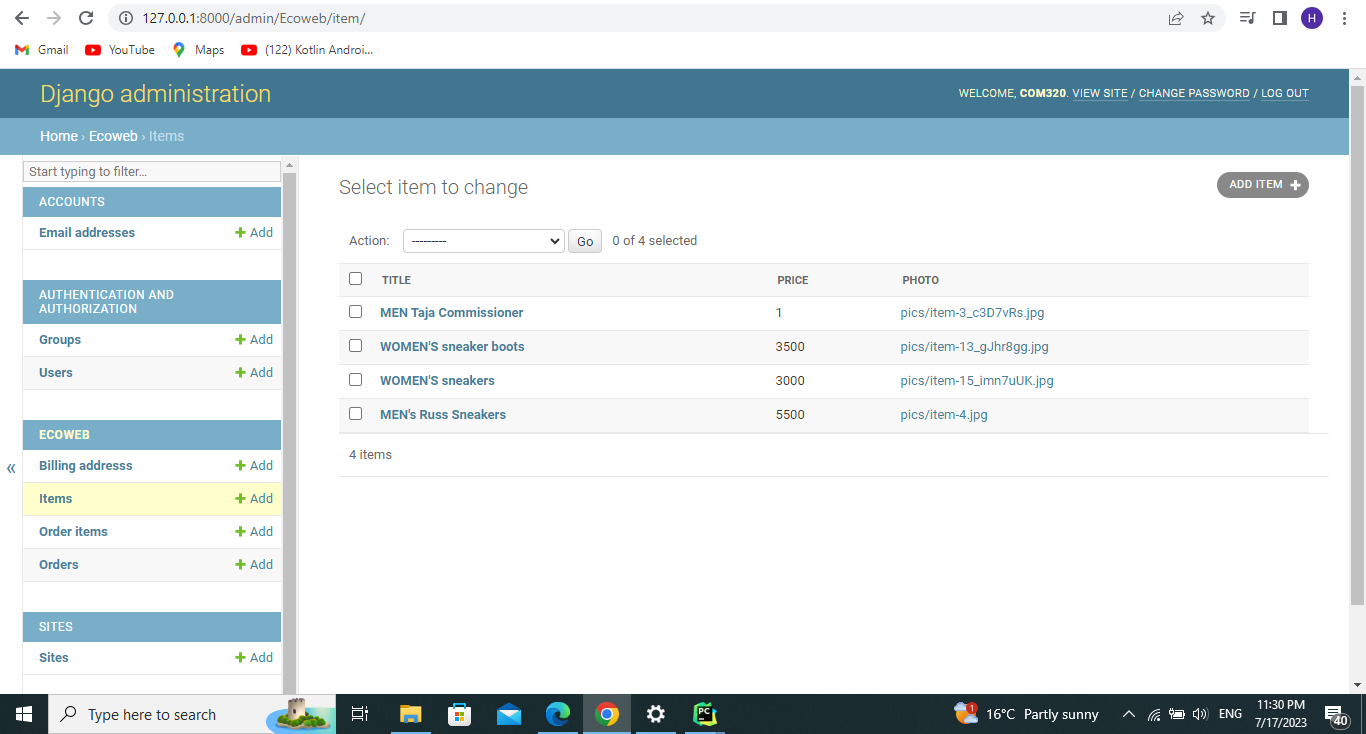Open the Action dropdown menu
1366x734 pixels.
coord(483,241)
